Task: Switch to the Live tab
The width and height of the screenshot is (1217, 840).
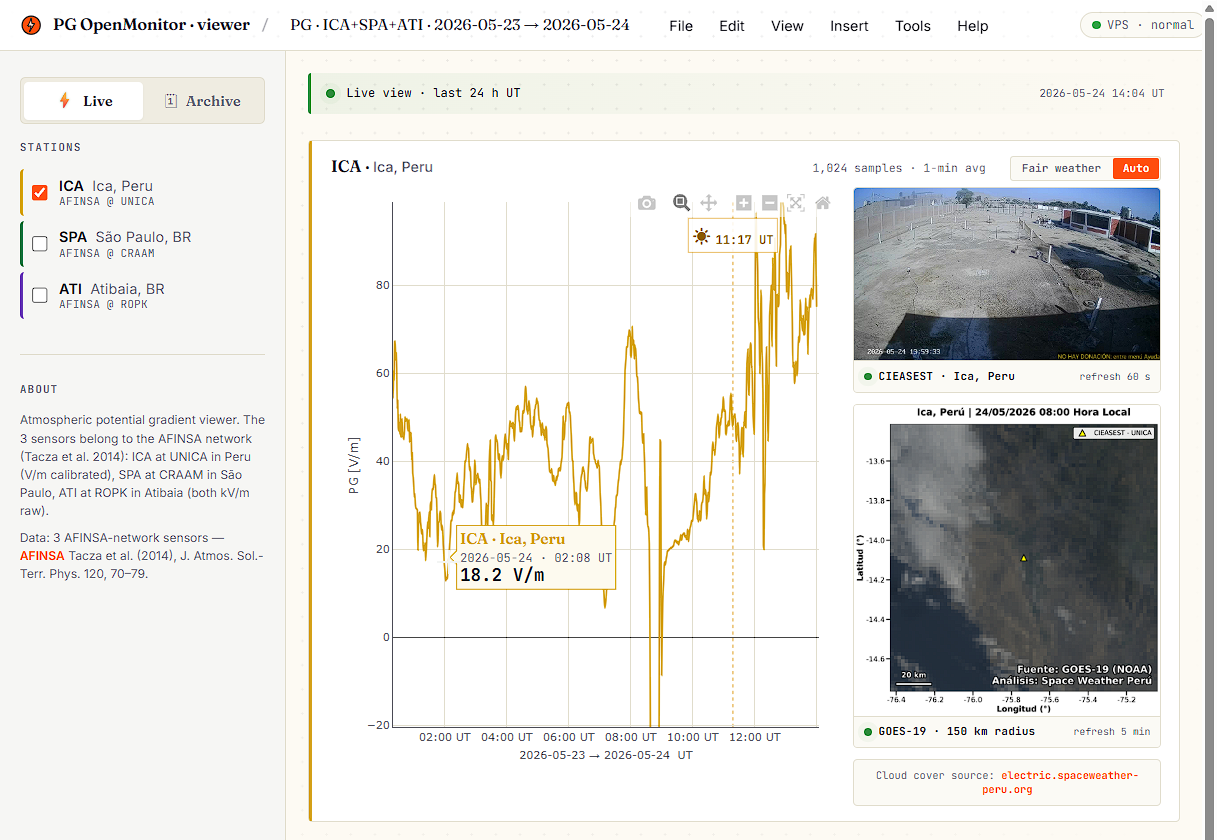Action: [x=84, y=101]
